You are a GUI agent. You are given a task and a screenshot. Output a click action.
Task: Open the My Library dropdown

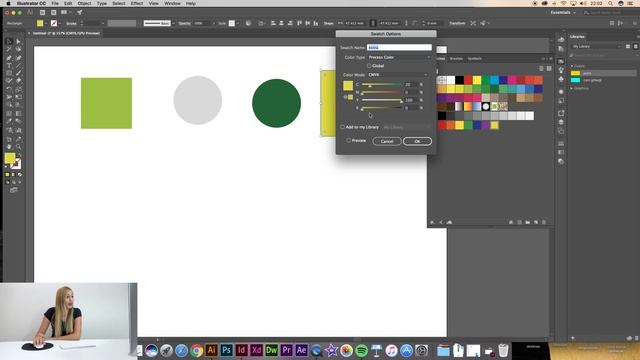tap(596, 47)
